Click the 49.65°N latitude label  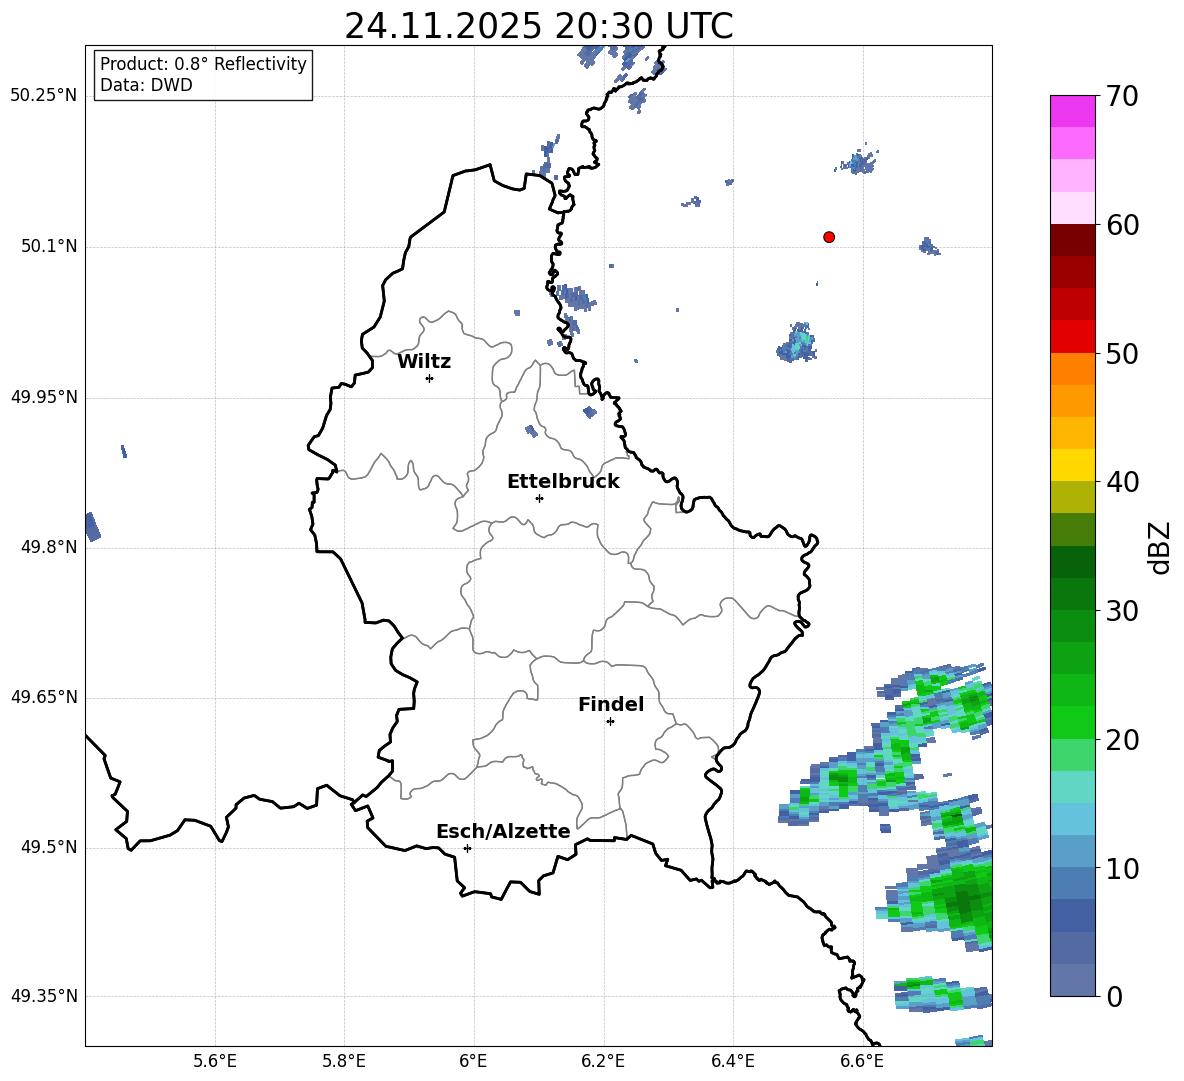(x=44, y=697)
